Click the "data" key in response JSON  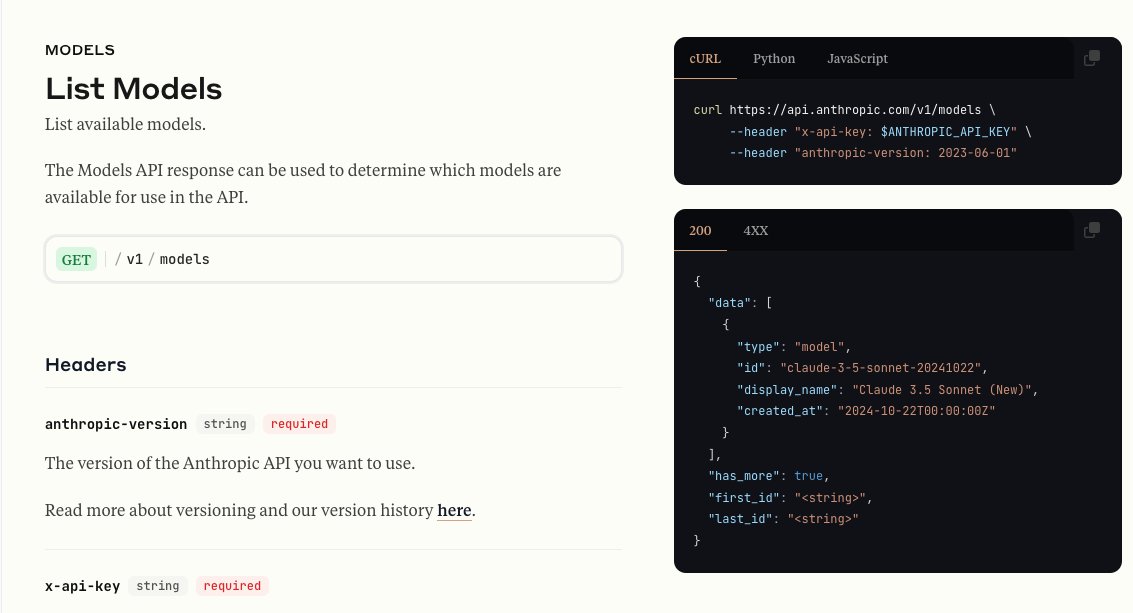click(729, 303)
